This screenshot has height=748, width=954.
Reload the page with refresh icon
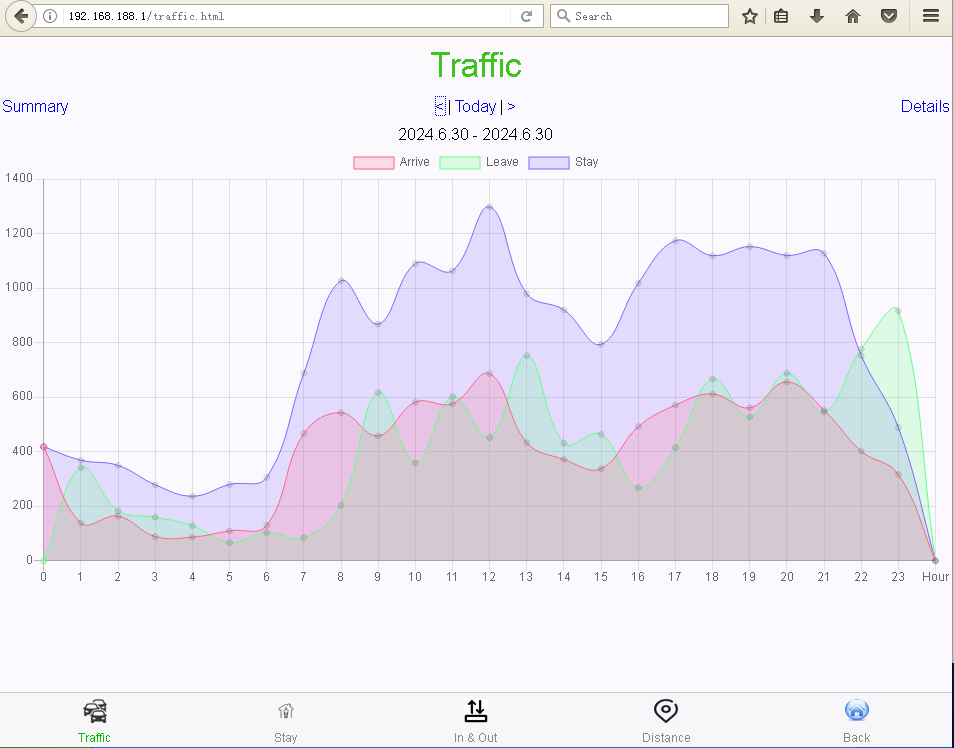[x=526, y=16]
